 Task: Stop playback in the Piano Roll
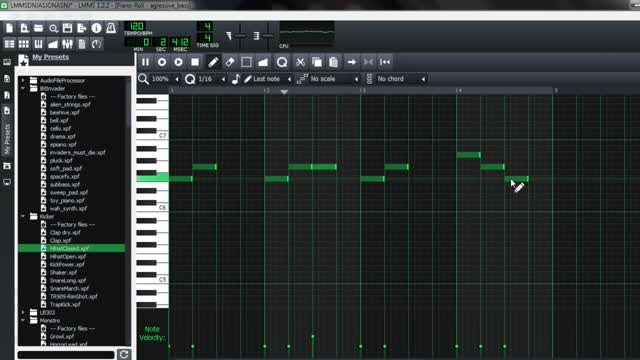195,62
